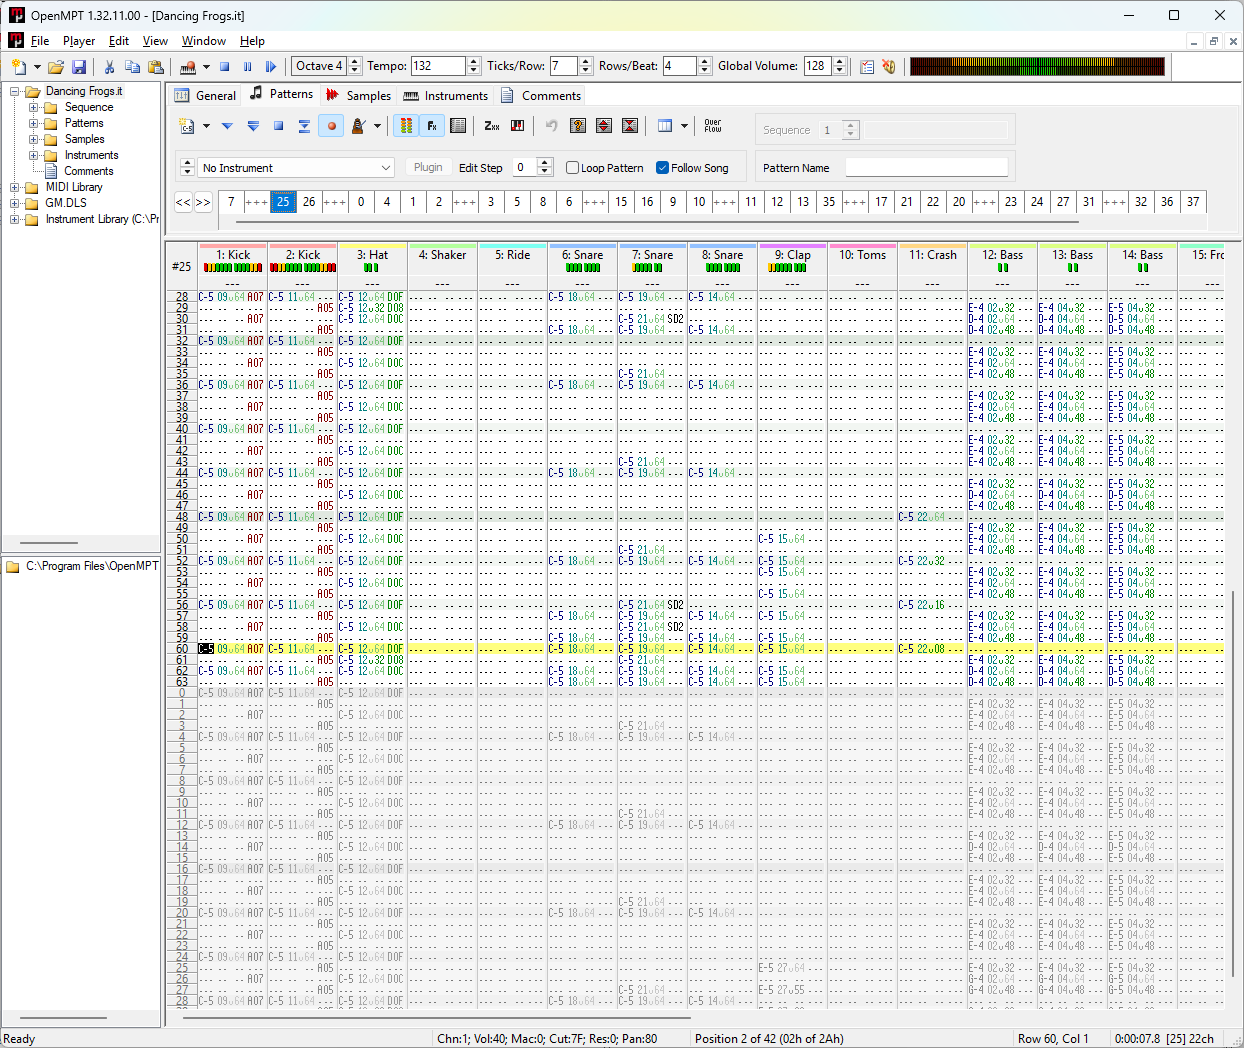1244x1048 pixels.
Task: Increase Tempo with spinner up arrow
Action: click(474, 62)
